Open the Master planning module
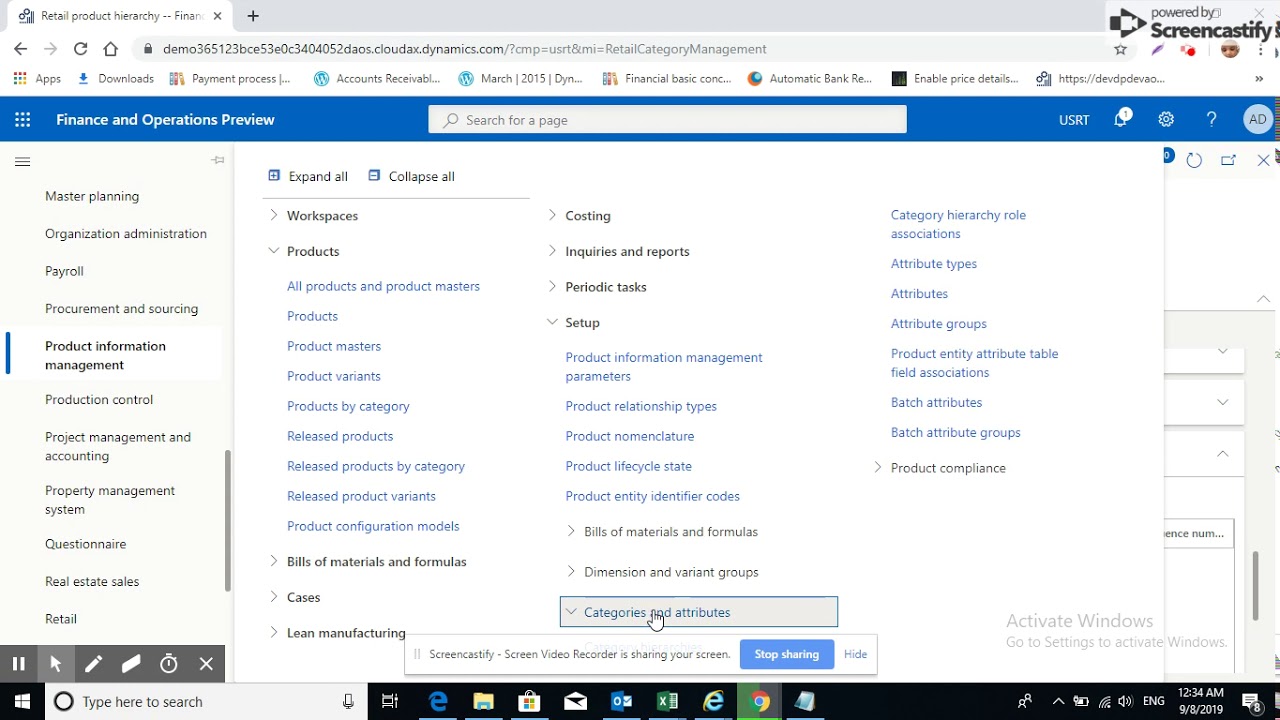The width and height of the screenshot is (1280, 720). [92, 196]
